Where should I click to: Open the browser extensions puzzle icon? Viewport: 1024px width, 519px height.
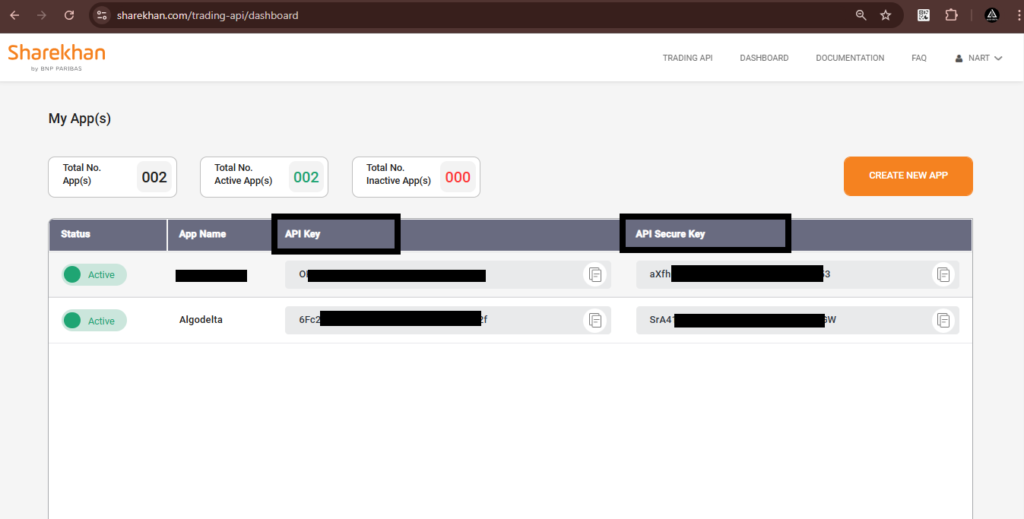tap(951, 15)
